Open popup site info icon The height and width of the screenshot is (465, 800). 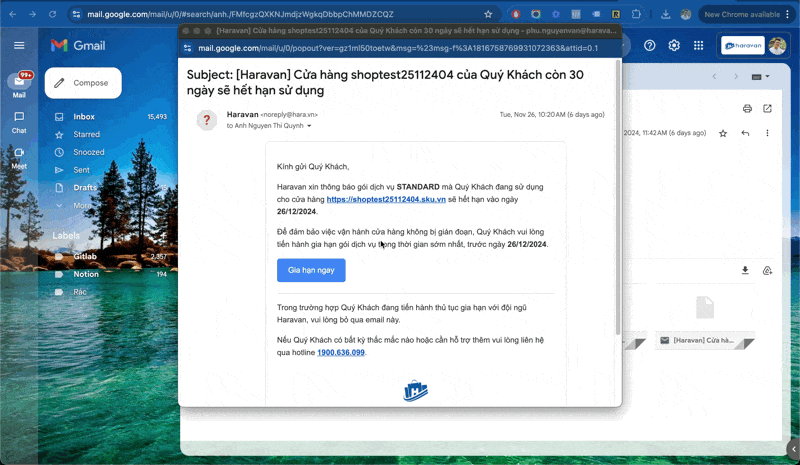click(x=188, y=48)
